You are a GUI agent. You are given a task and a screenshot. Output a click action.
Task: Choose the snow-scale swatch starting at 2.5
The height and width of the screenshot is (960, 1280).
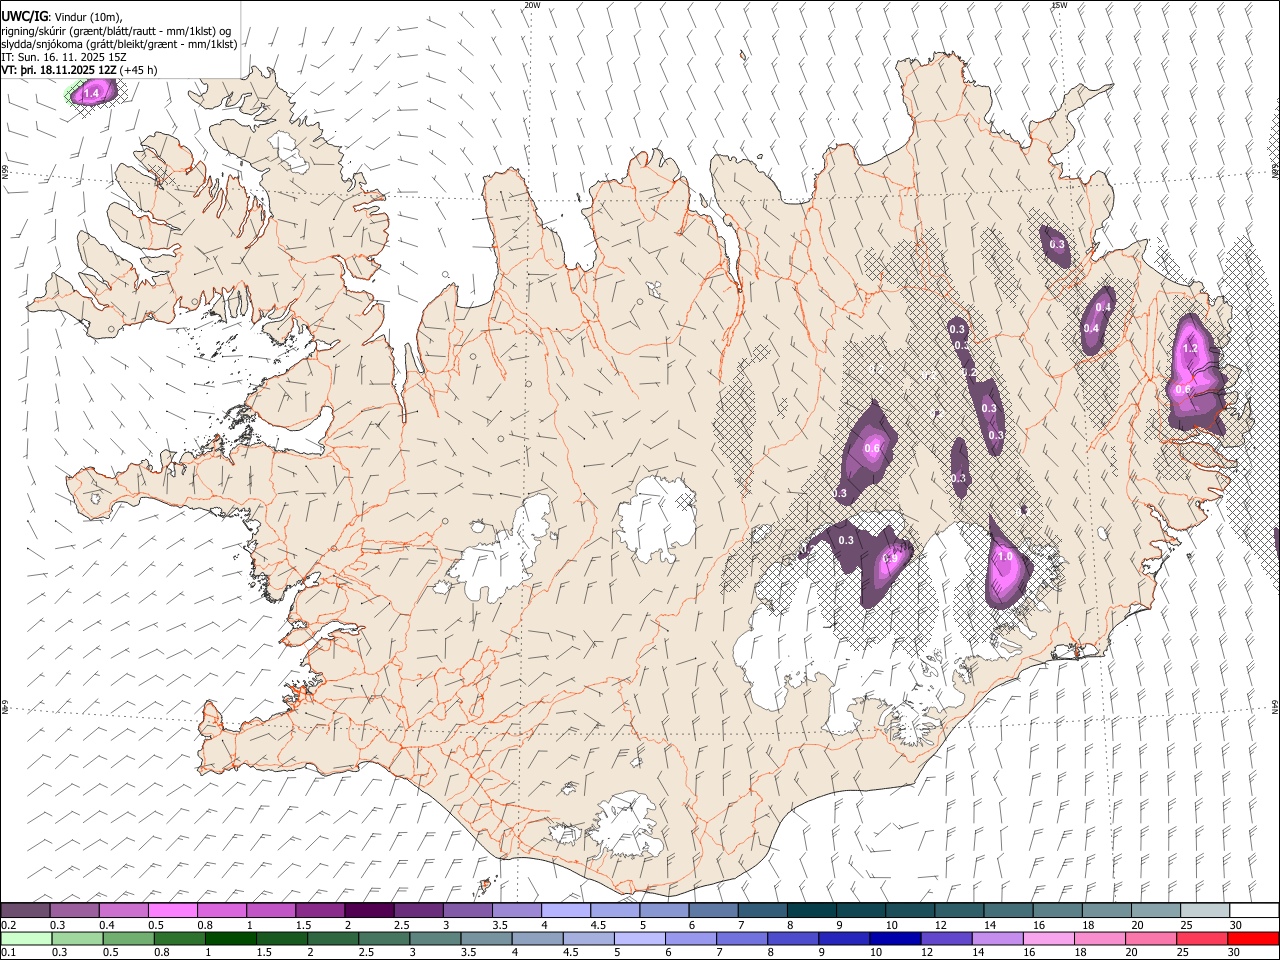[418, 910]
